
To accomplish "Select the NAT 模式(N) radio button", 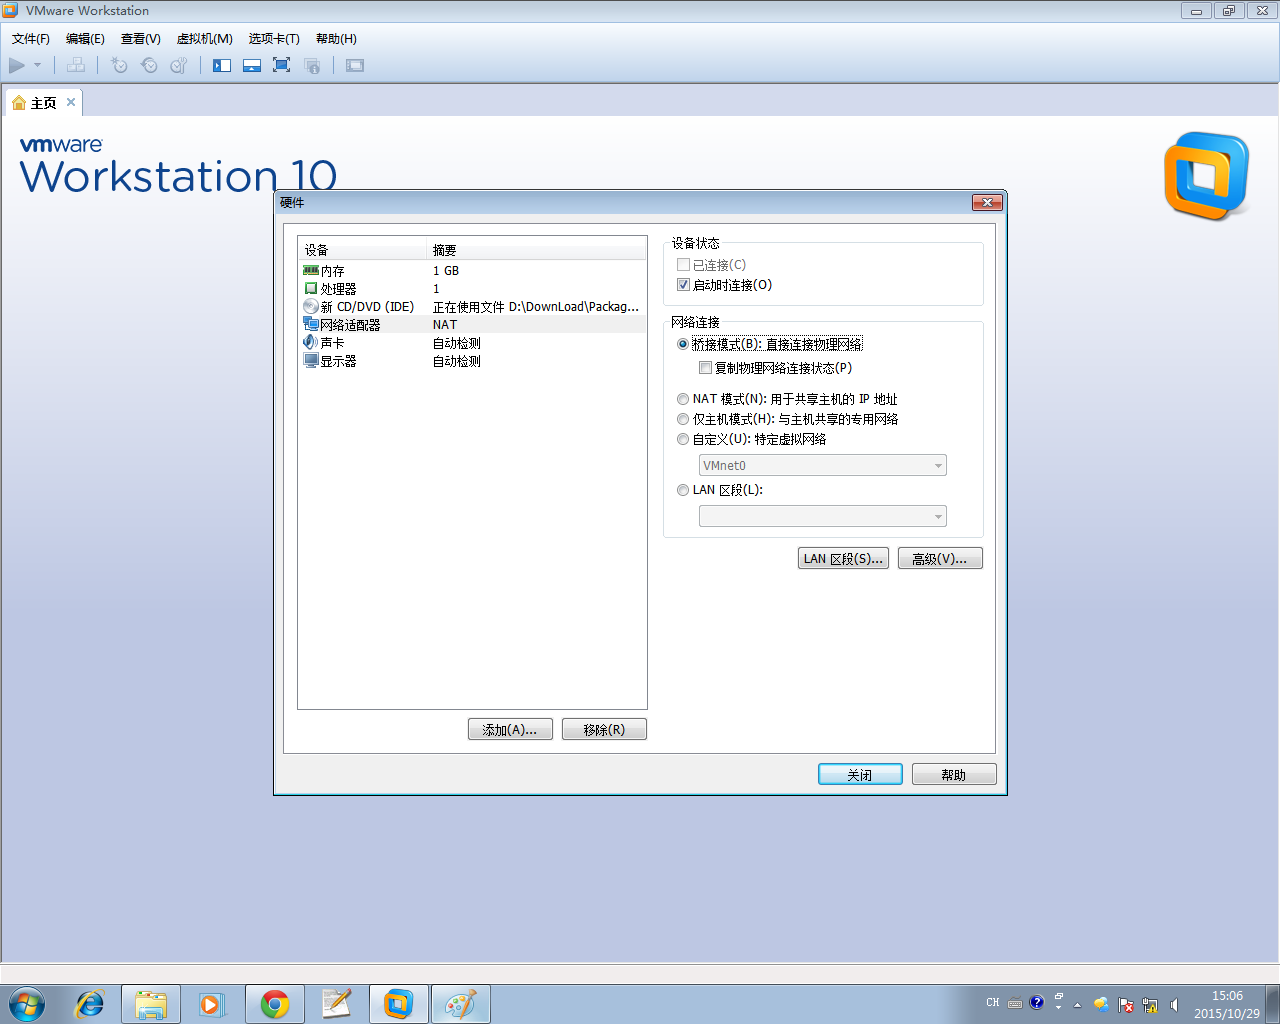I will [683, 399].
